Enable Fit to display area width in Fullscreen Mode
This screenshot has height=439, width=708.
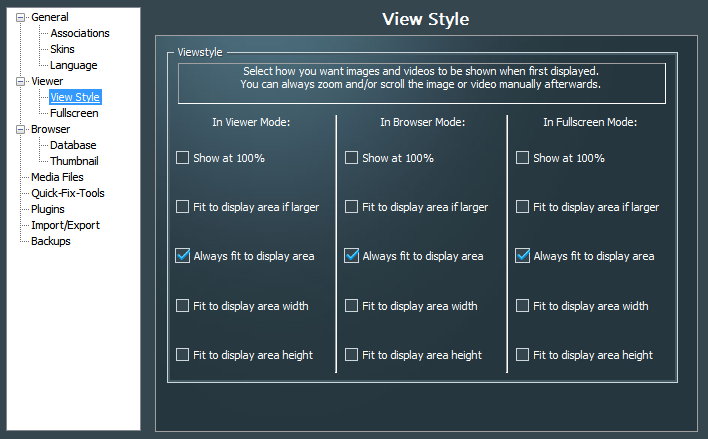click(x=522, y=305)
